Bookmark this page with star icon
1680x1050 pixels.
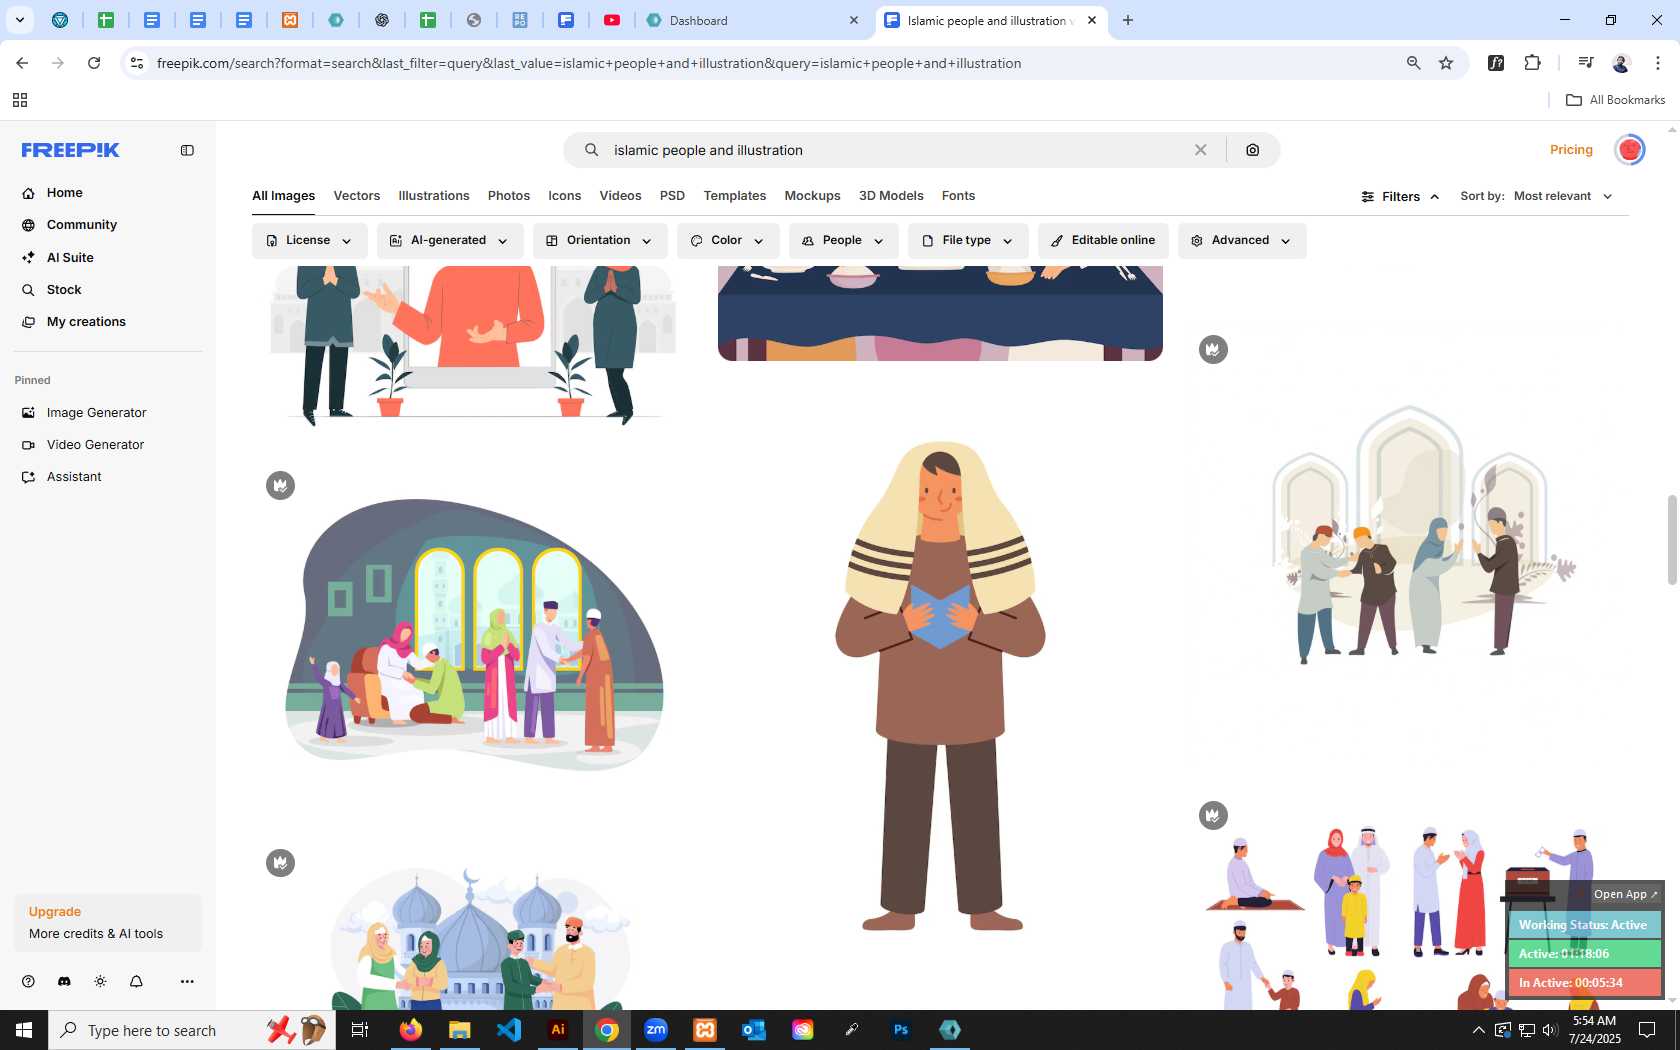pyautogui.click(x=1446, y=63)
